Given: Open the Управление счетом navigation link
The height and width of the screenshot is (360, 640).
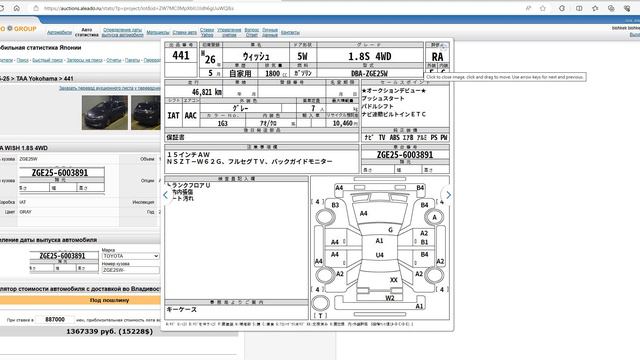Looking at the screenshot, I should pos(229,32).
